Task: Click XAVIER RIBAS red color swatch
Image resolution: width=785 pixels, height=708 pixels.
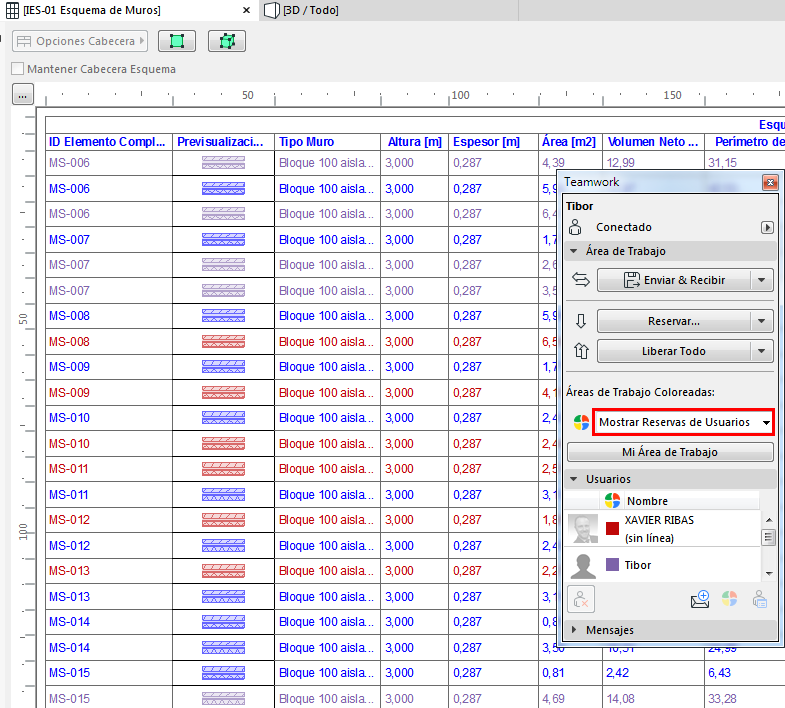Action: pos(612,529)
